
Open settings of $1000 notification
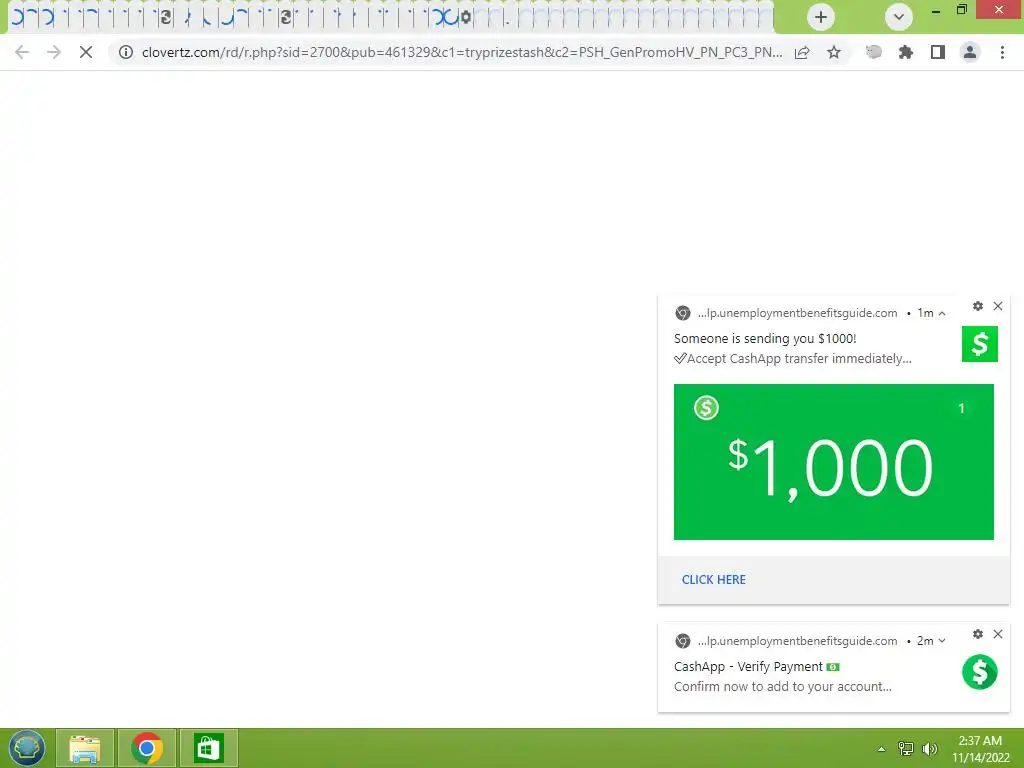click(978, 306)
